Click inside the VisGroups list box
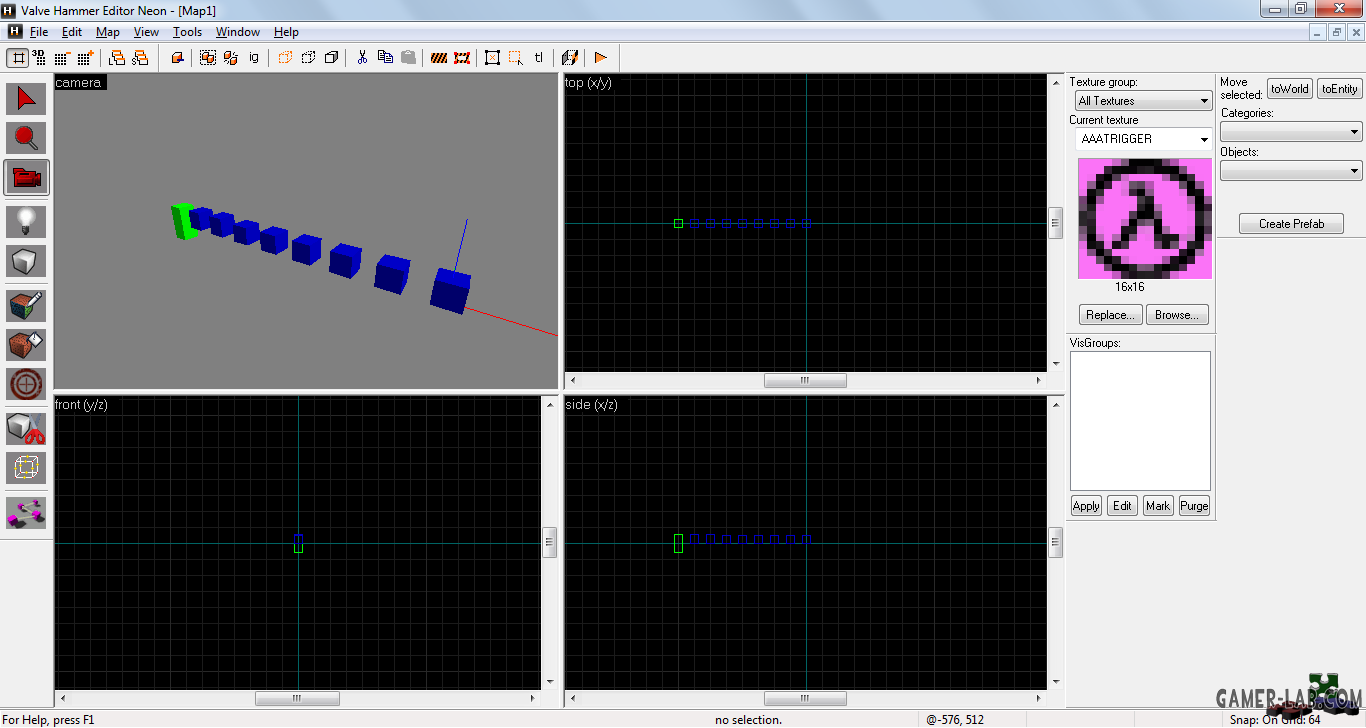Viewport: 1366px width, 728px height. (x=1140, y=421)
